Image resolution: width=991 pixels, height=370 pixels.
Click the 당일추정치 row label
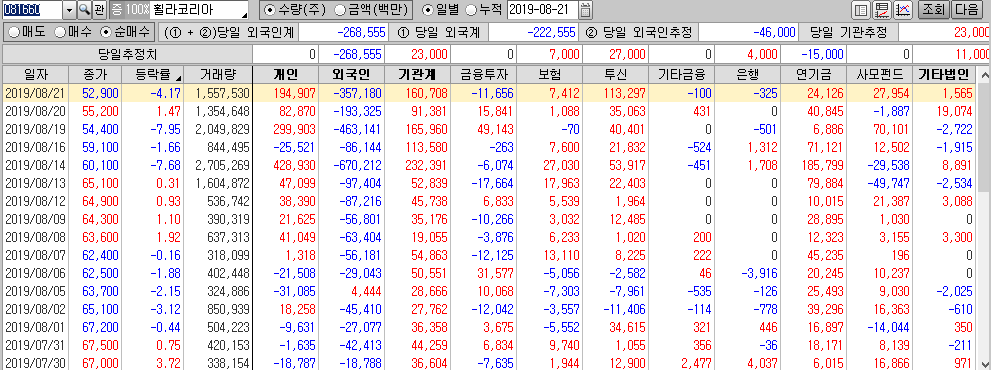tap(127, 54)
